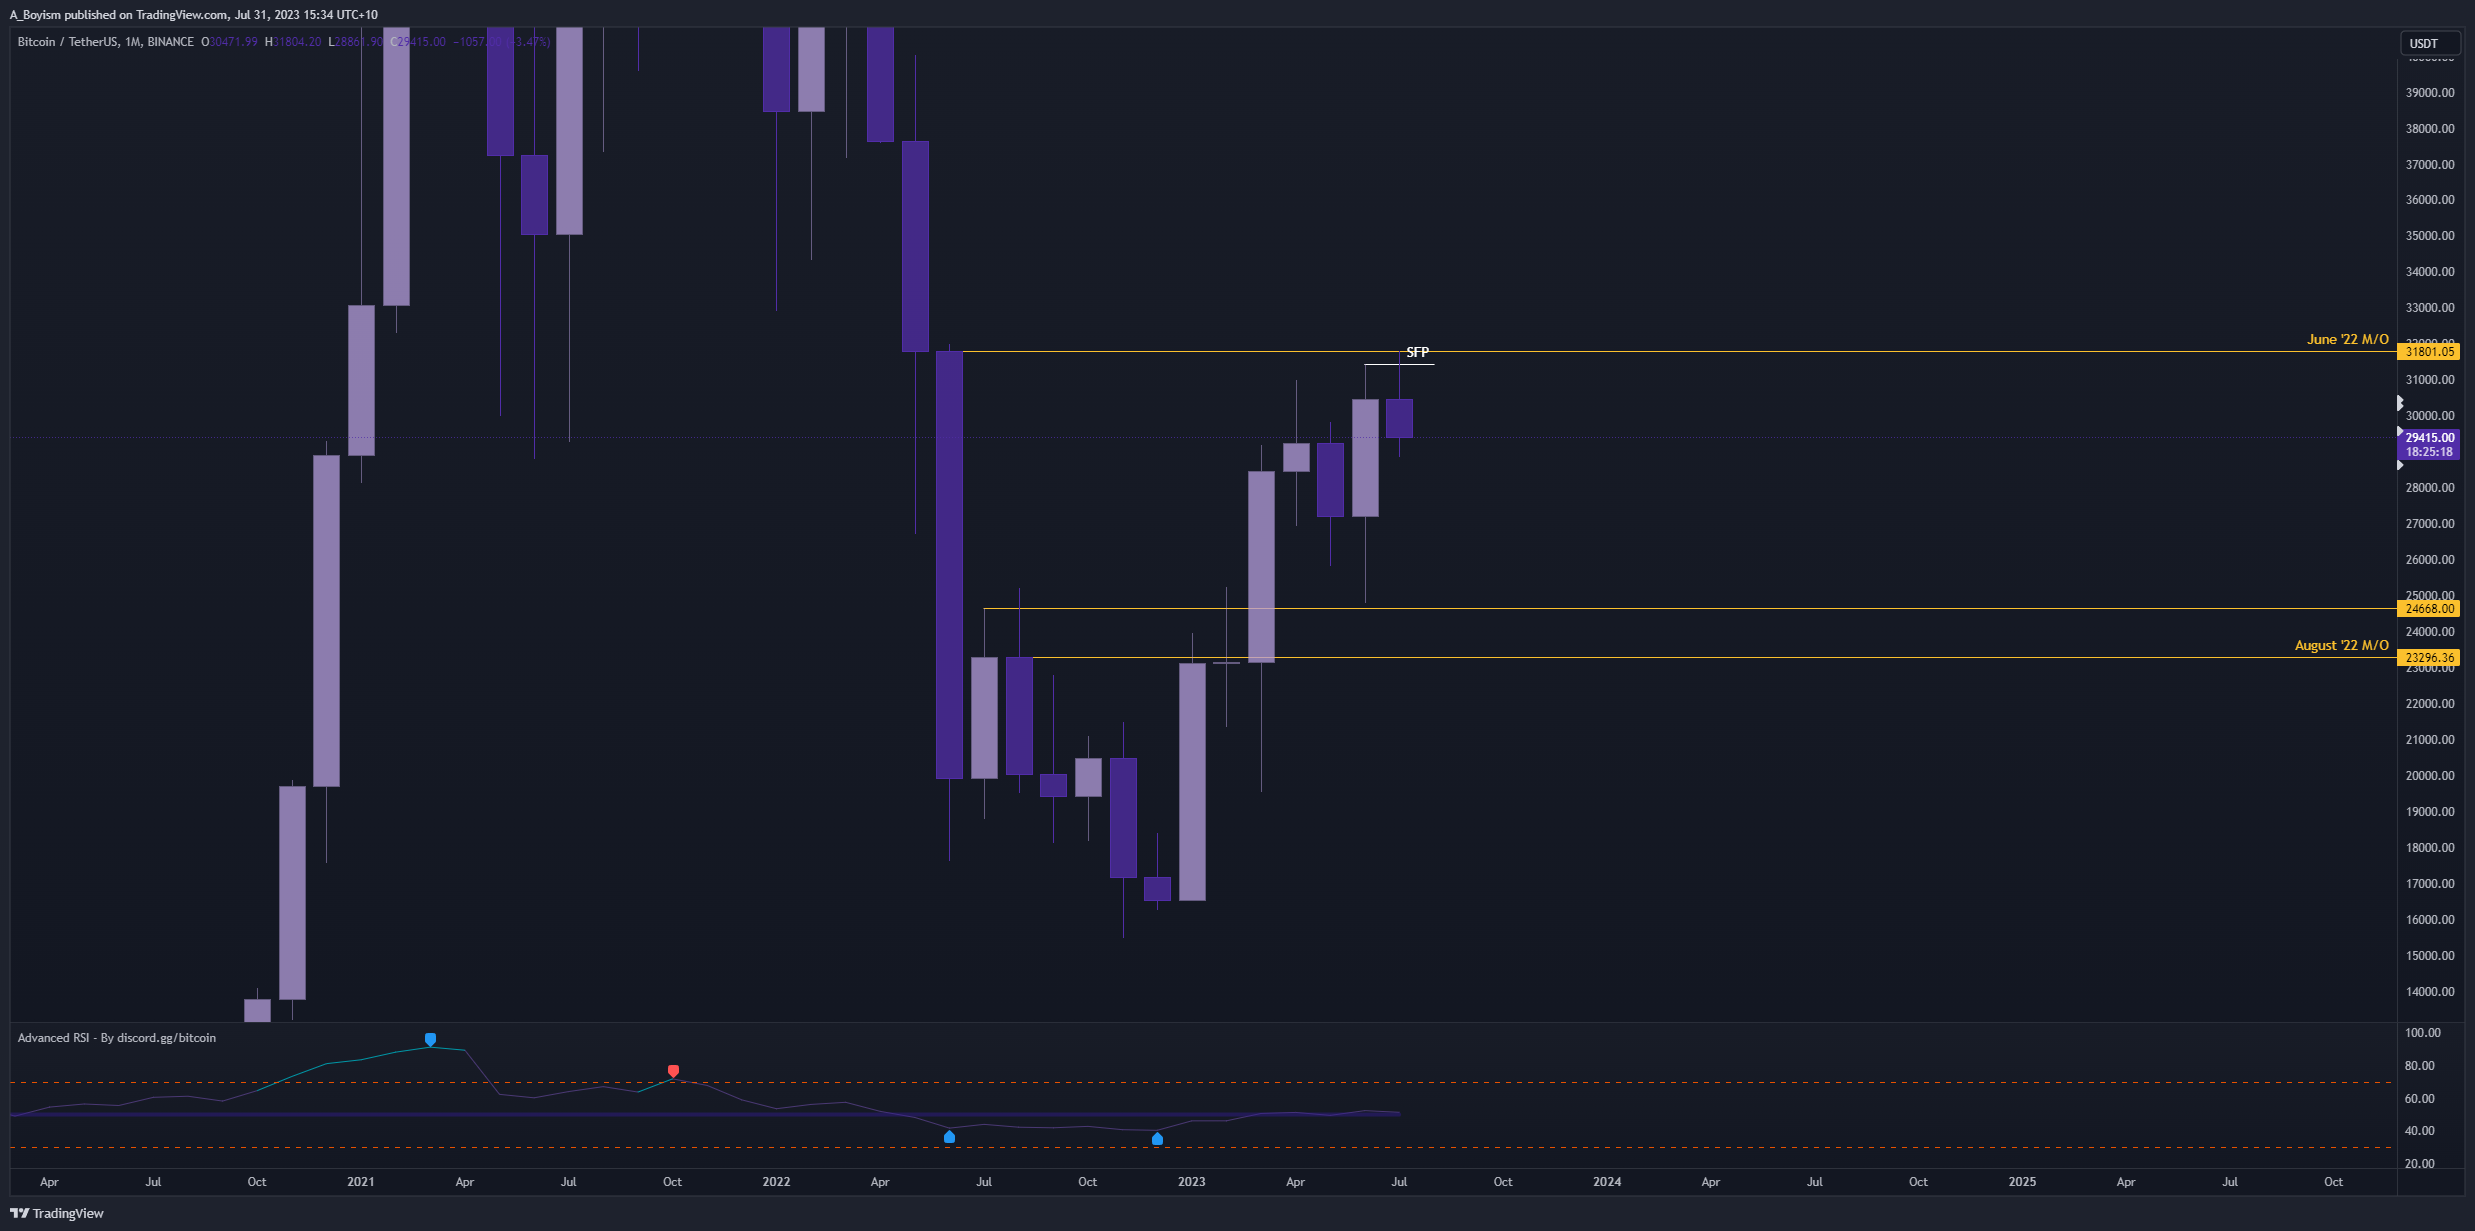Viewport: 2475px width, 1231px height.
Task: Click the 31801.05 yellow price tag
Action: [x=2429, y=351]
